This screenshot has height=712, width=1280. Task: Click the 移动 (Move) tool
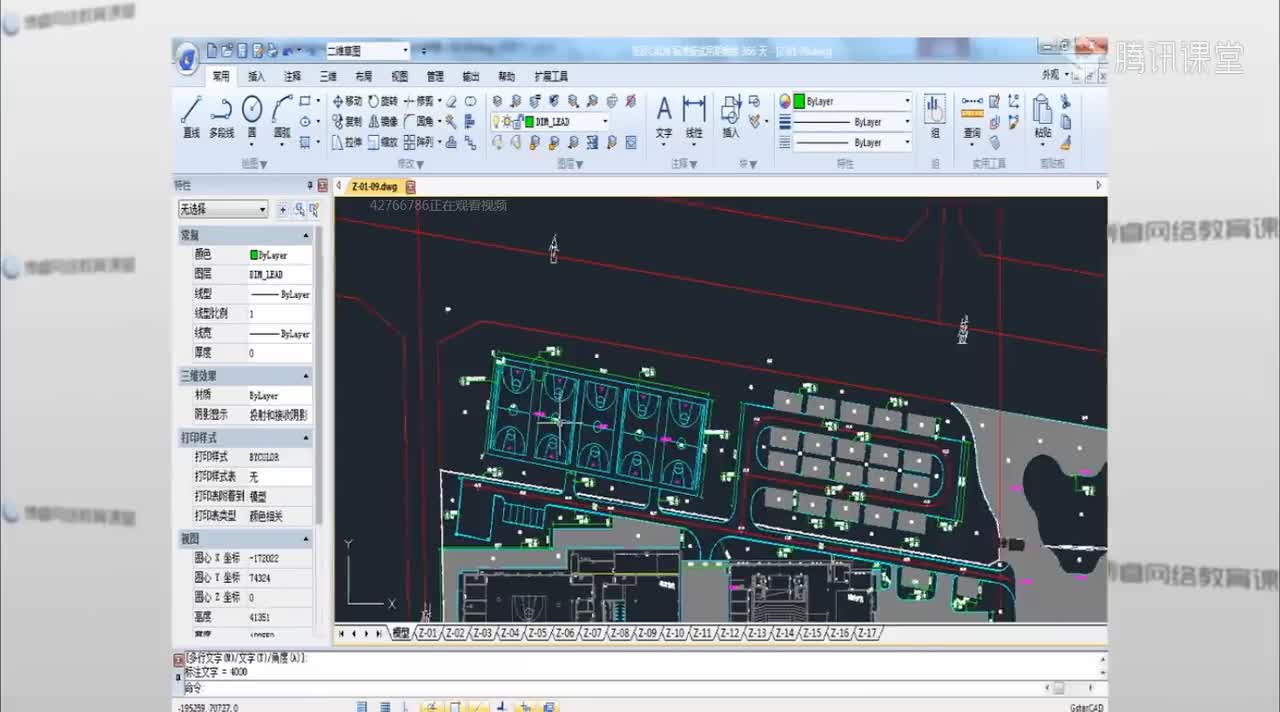point(348,101)
